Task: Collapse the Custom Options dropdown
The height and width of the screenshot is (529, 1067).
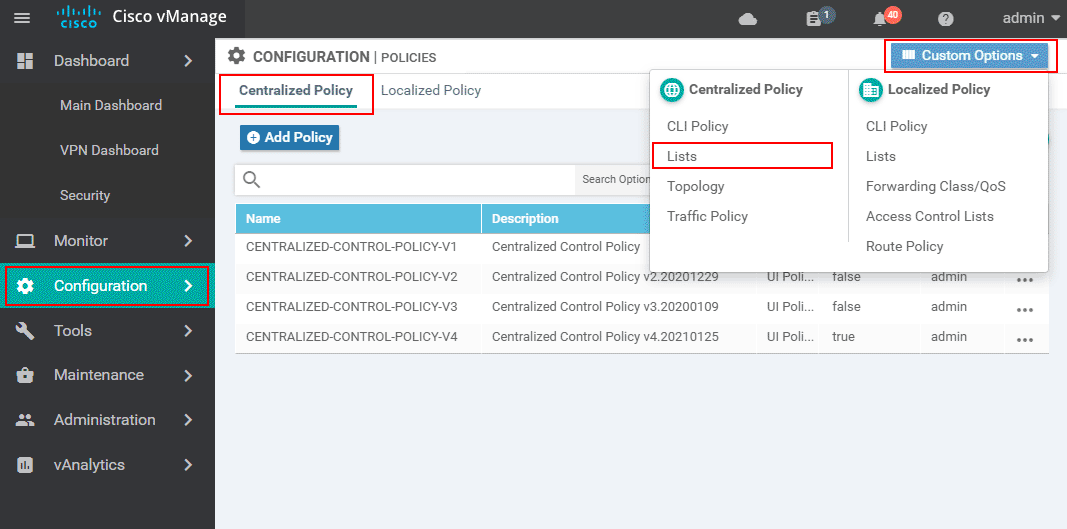Action: [970, 56]
